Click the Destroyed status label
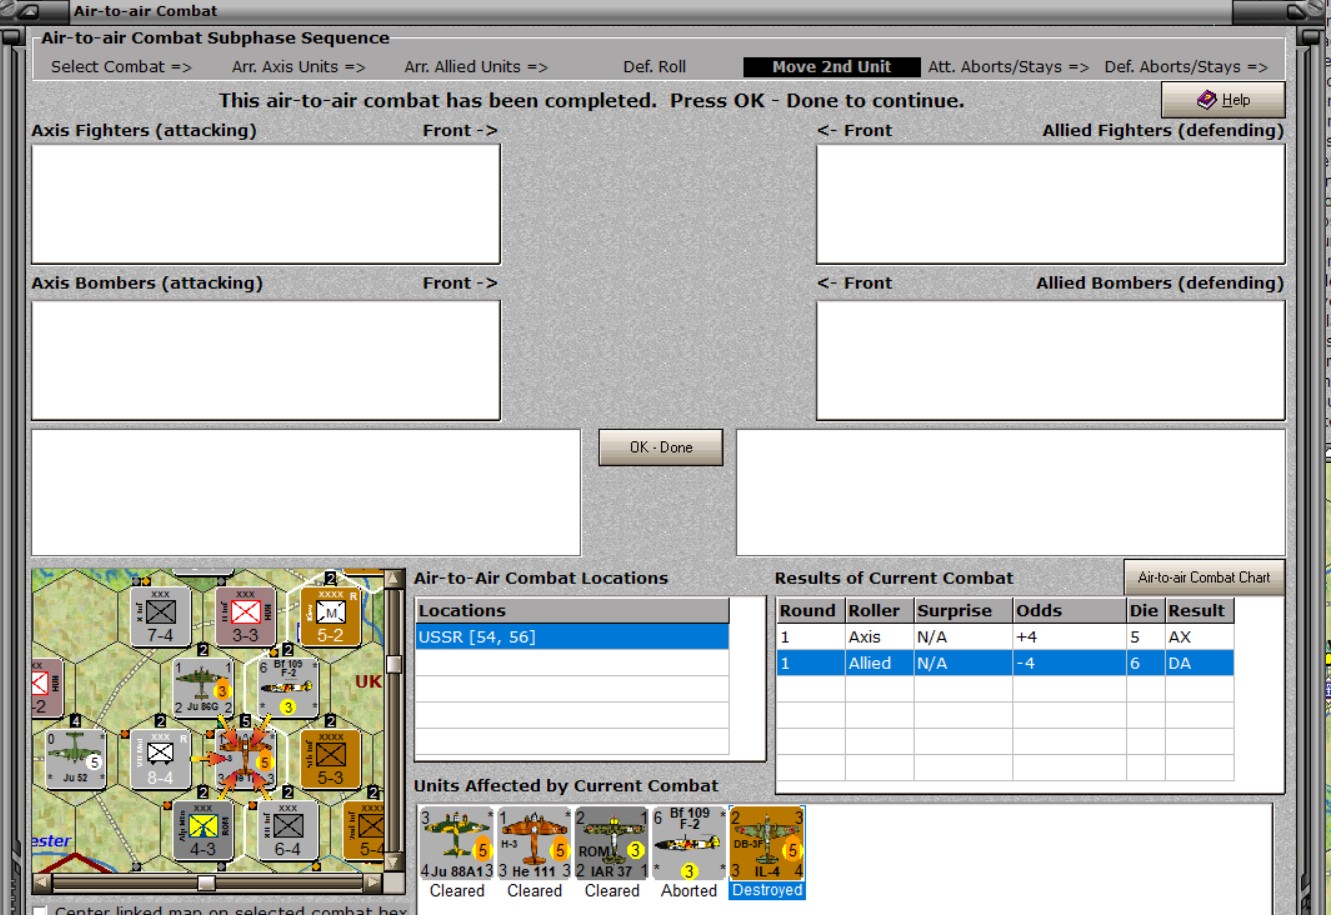 [x=767, y=891]
